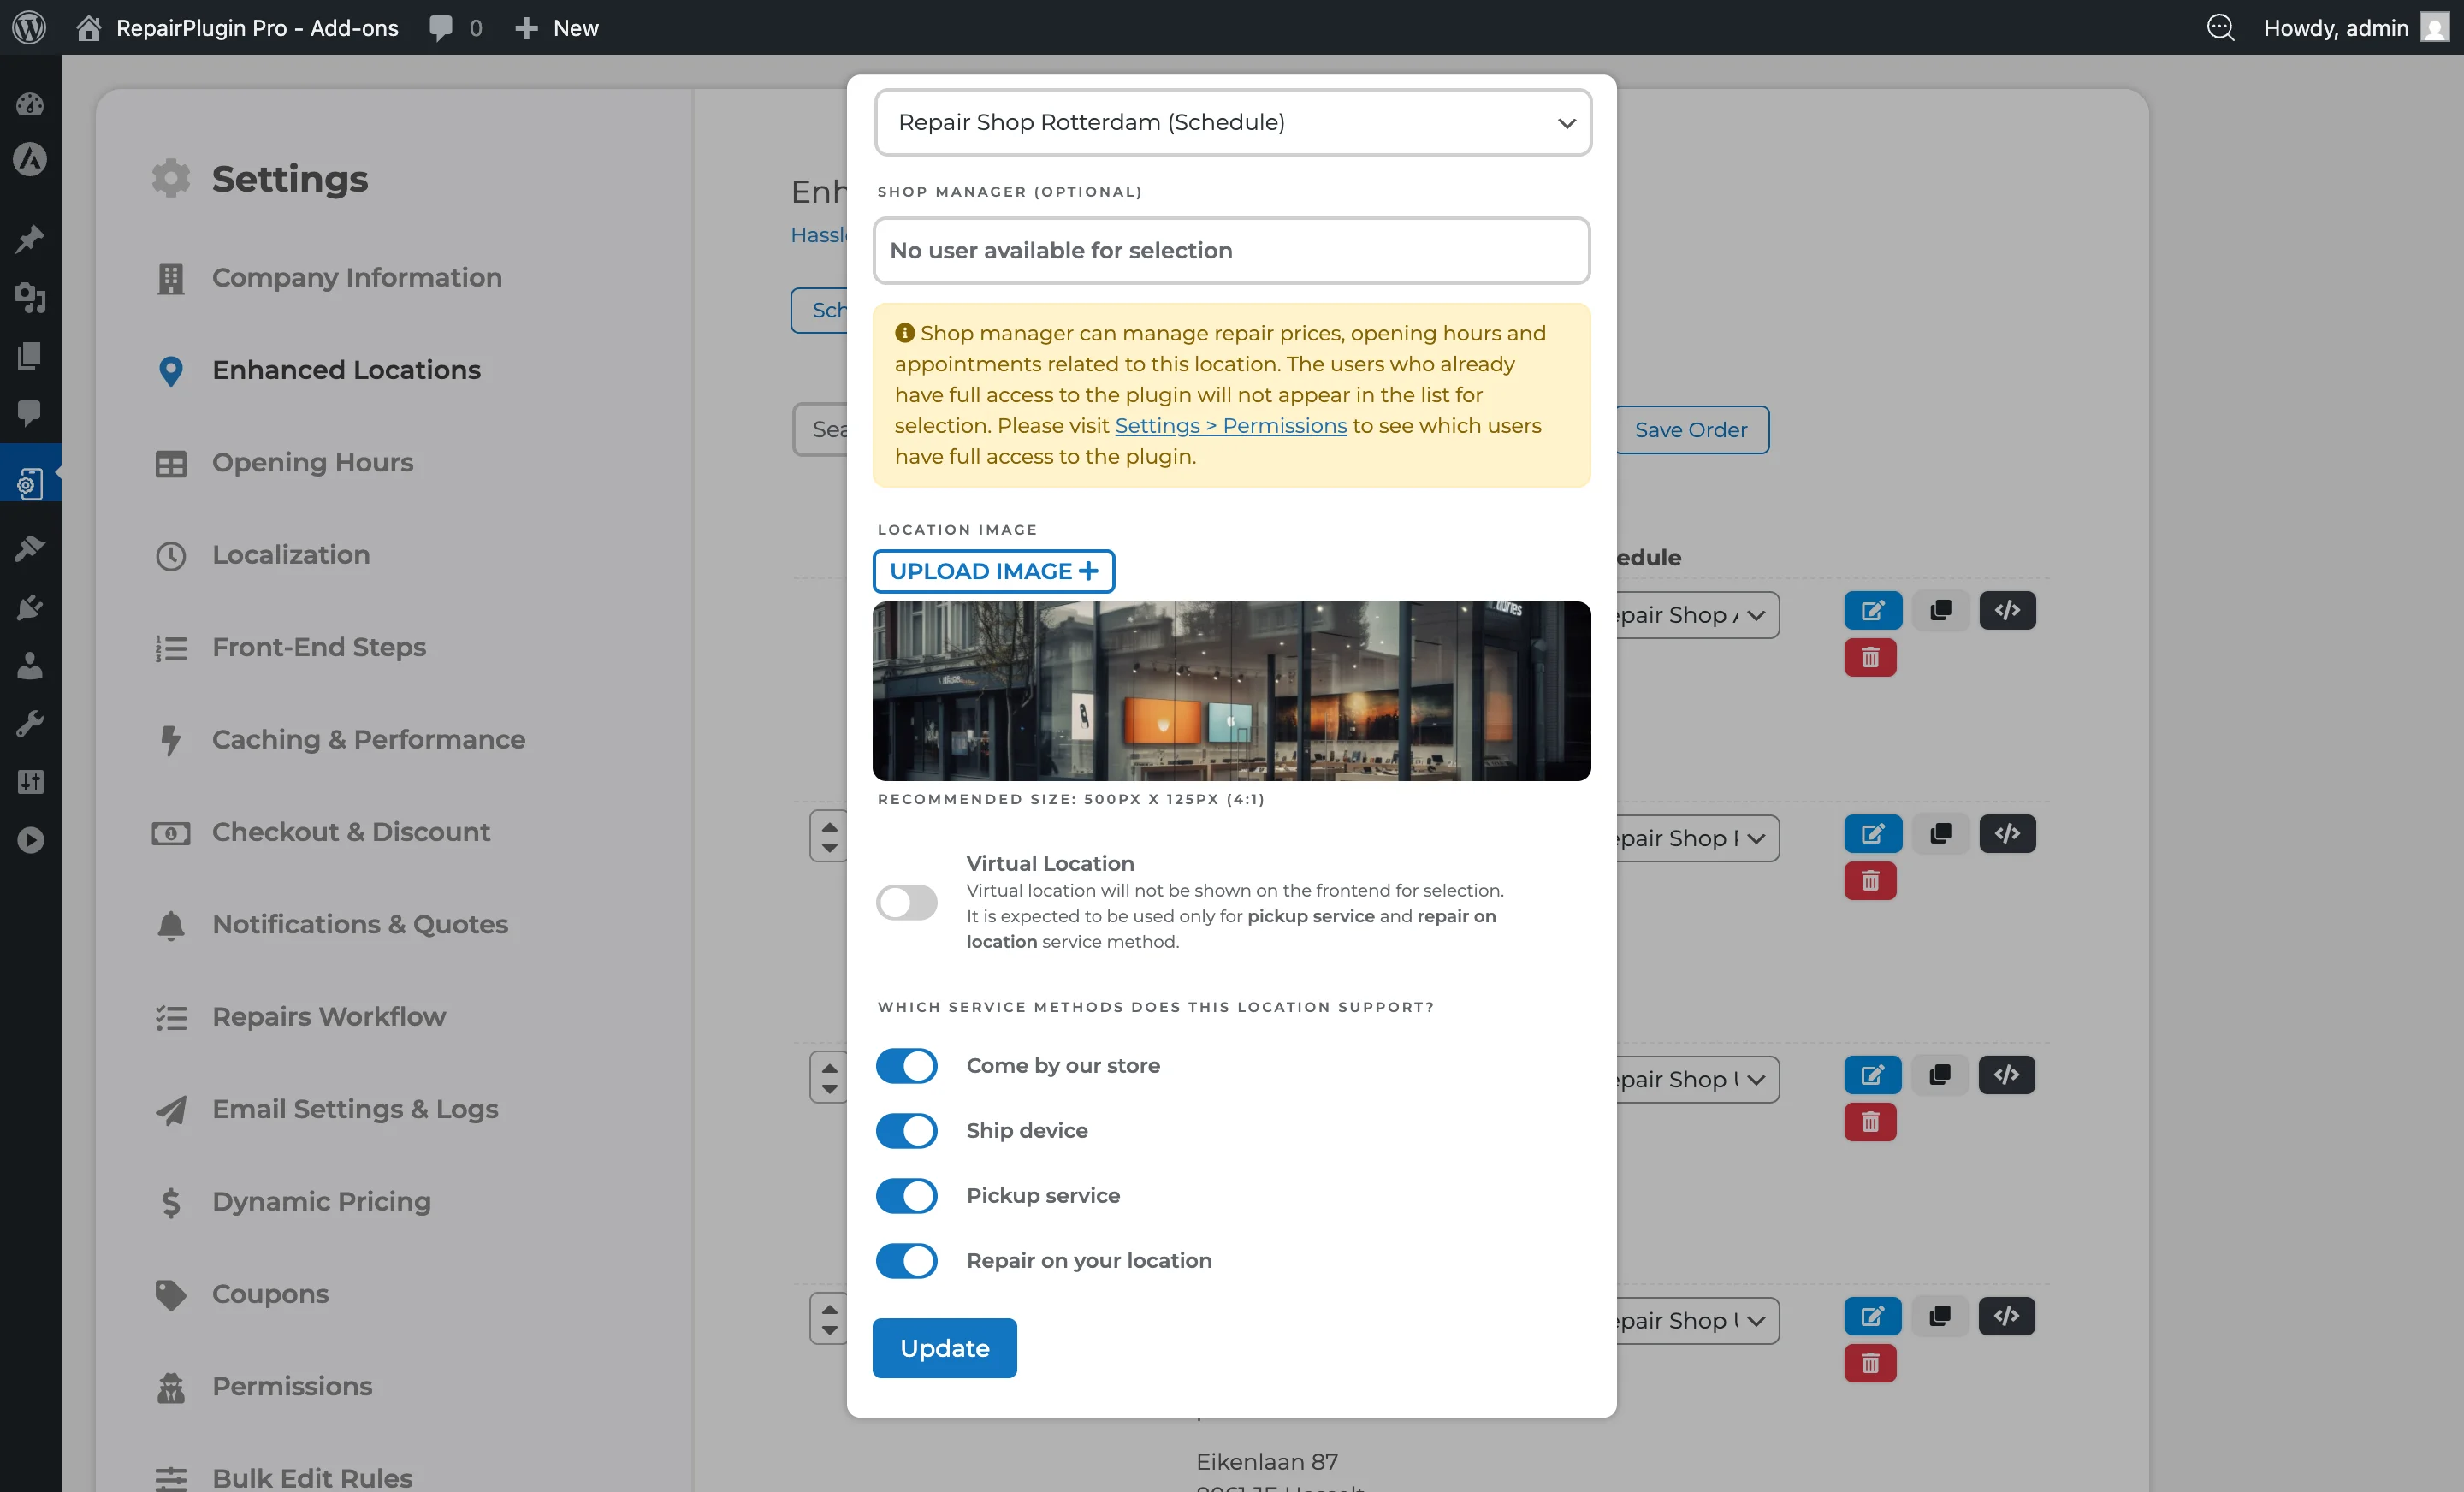2464x1492 pixels.
Task: Click the duplicate copy icon in second row
Action: (1940, 833)
